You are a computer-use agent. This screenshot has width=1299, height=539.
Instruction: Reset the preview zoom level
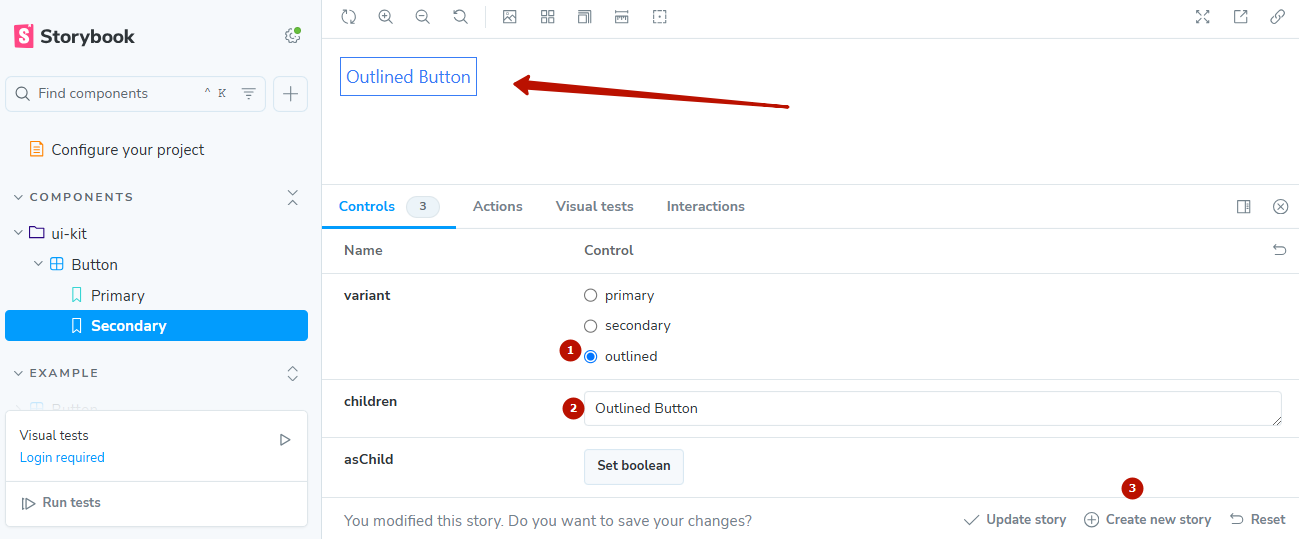pyautogui.click(x=459, y=16)
